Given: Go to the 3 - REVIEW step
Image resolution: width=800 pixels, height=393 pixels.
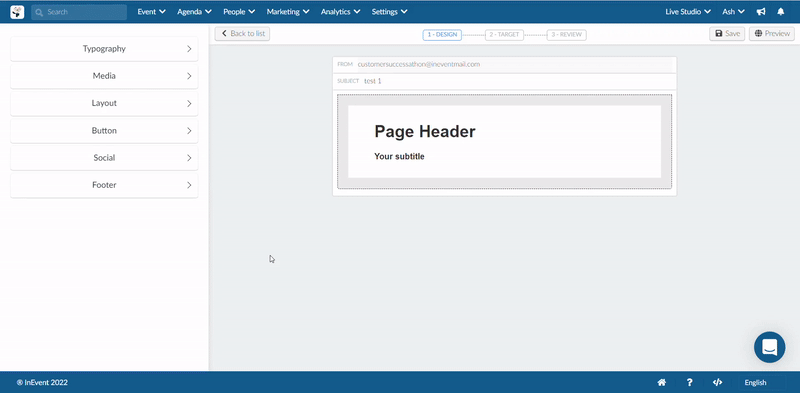Looking at the screenshot, I should [x=566, y=35].
